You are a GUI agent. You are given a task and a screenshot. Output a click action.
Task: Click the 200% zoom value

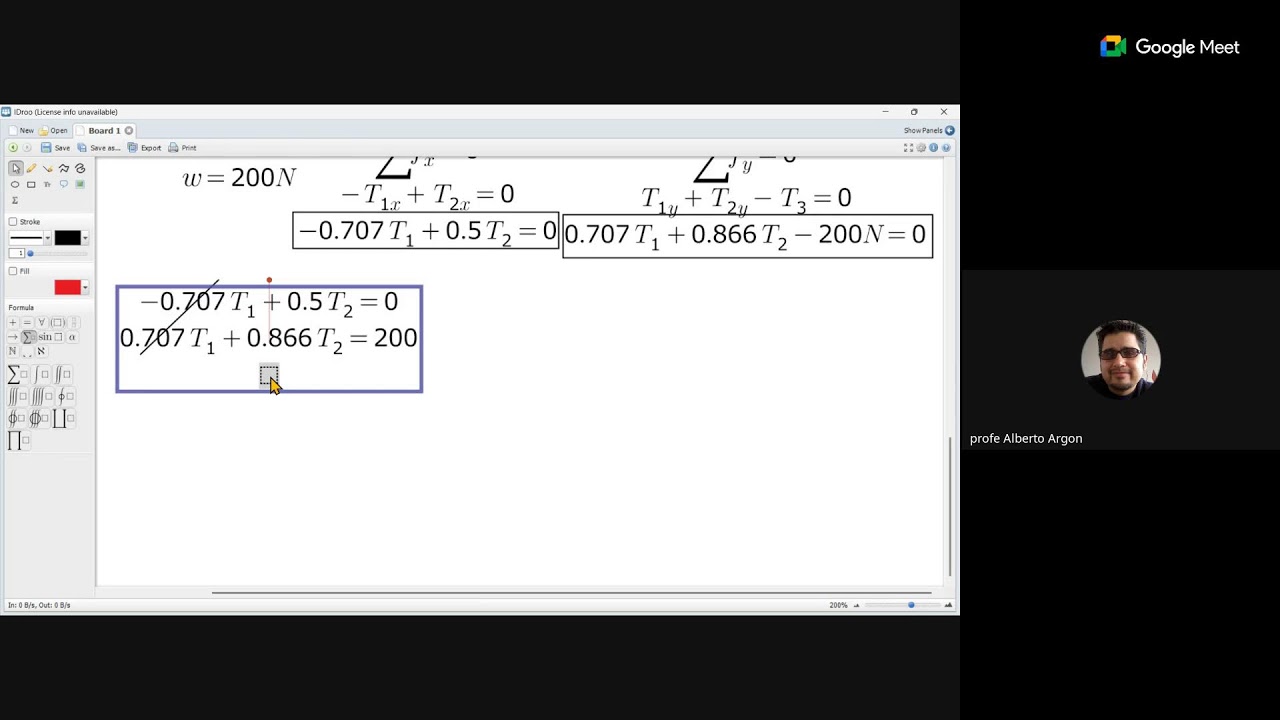(x=838, y=605)
